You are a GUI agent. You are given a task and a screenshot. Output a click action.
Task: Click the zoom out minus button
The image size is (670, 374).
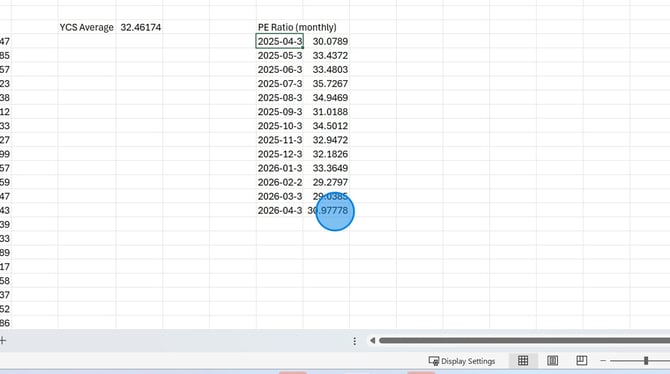(603, 361)
